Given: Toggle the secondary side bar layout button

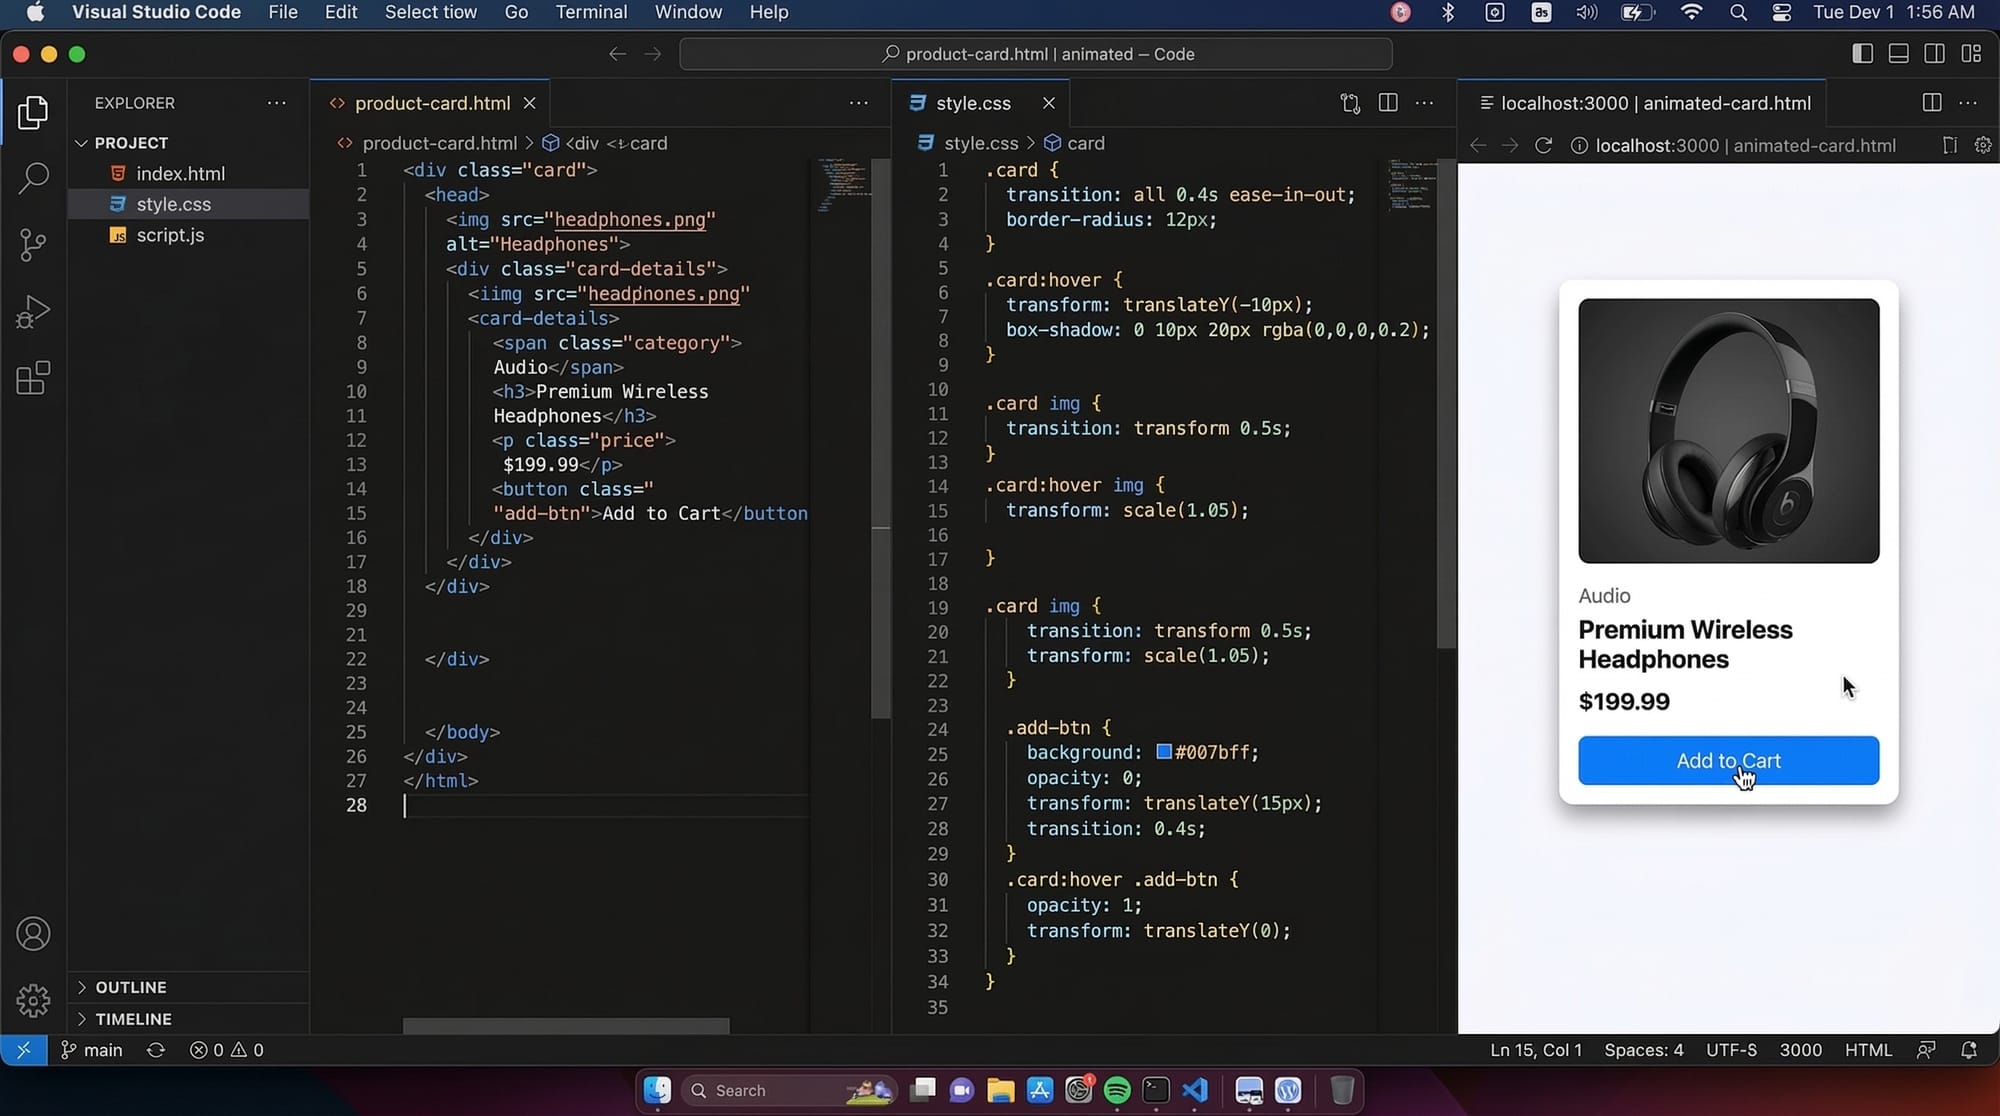Looking at the screenshot, I should coord(1934,54).
